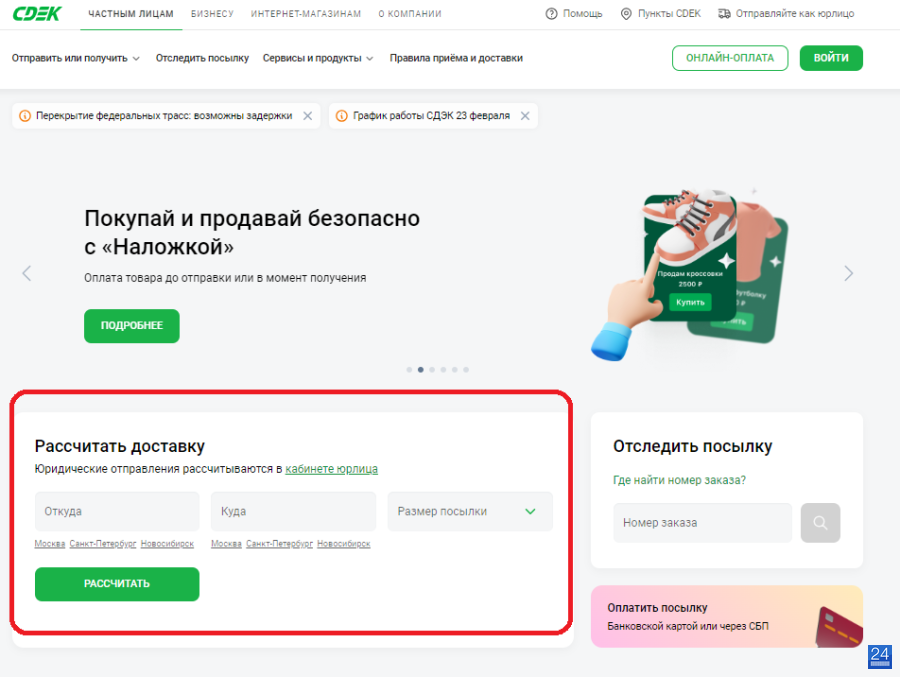
Task: Click the truck icon for Отправляйте как юрлицо
Action: tap(724, 14)
